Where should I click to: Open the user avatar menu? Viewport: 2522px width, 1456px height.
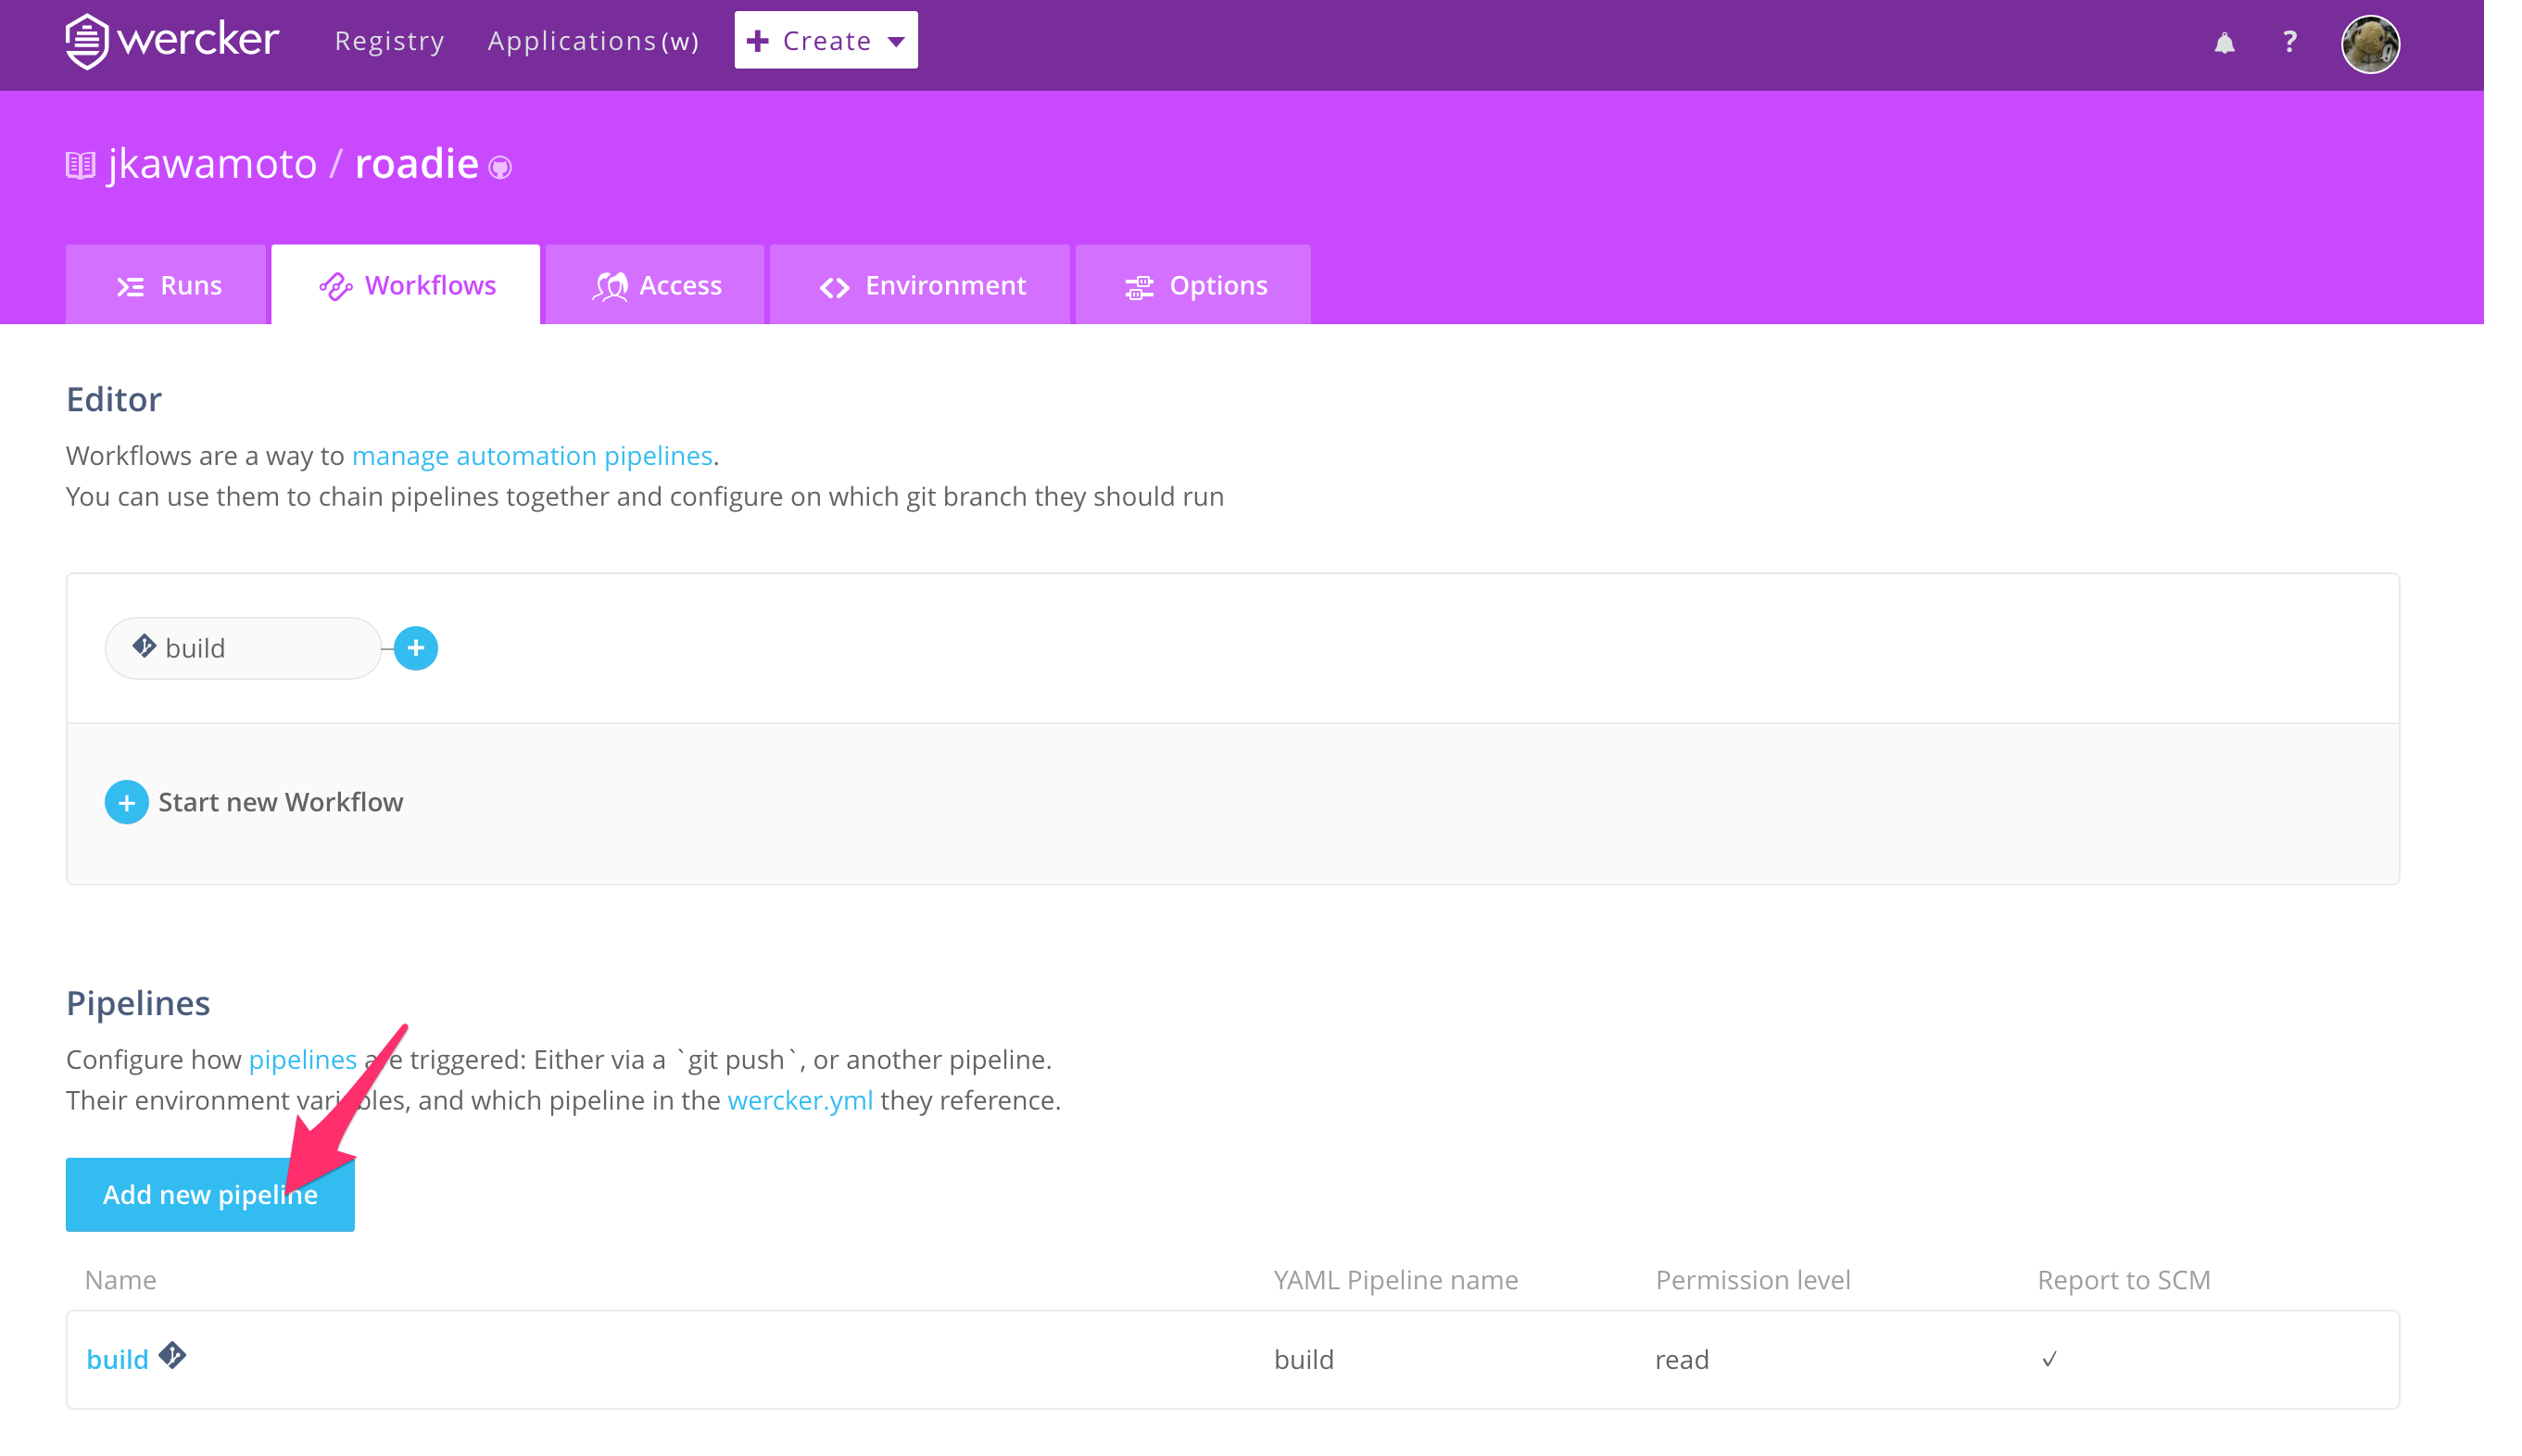2369,44
